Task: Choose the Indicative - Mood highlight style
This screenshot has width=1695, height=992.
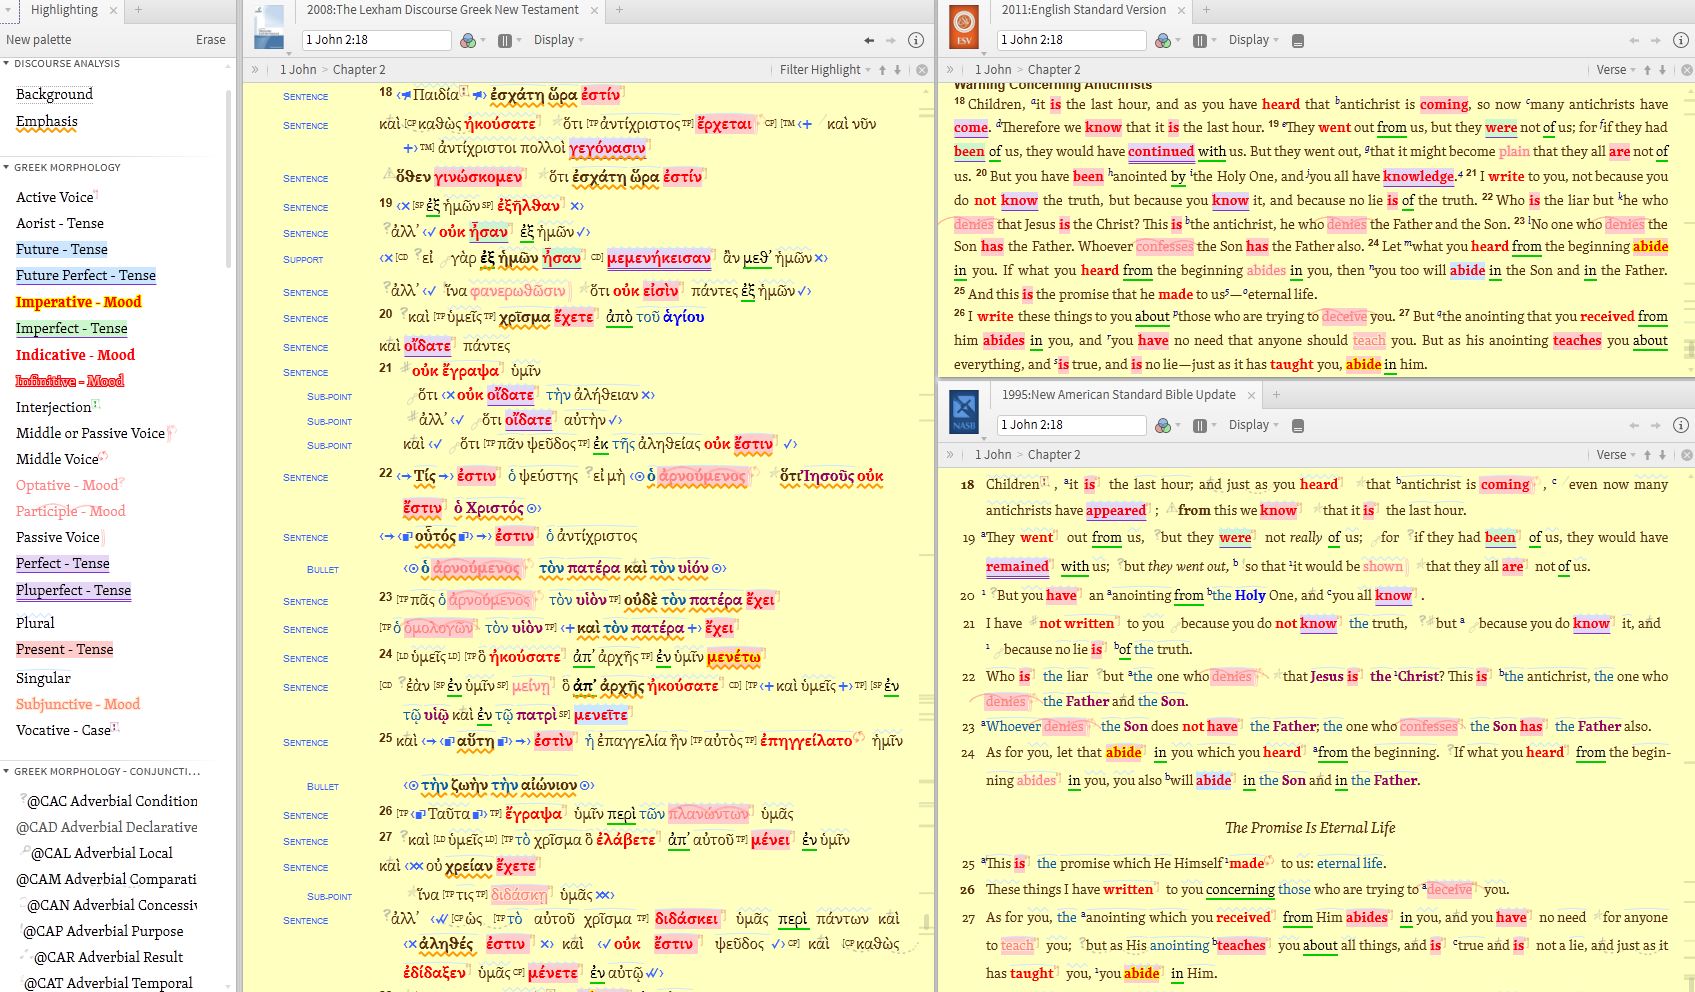Action: (75, 355)
